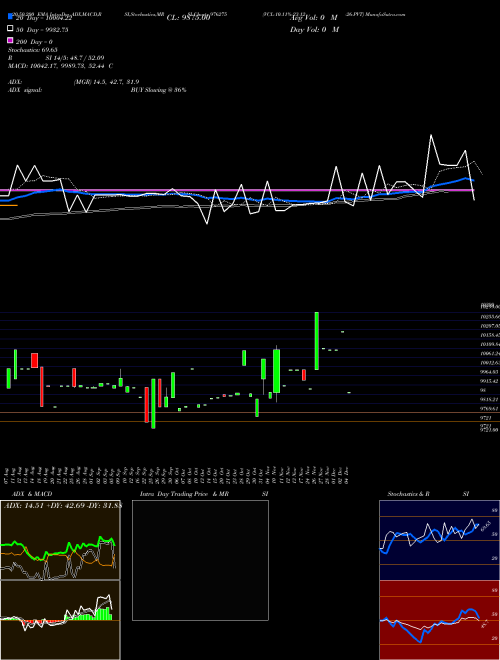Select the '200 Day = 0' legend text
Viewport: 500px width, 660px height.
[x=34, y=42]
